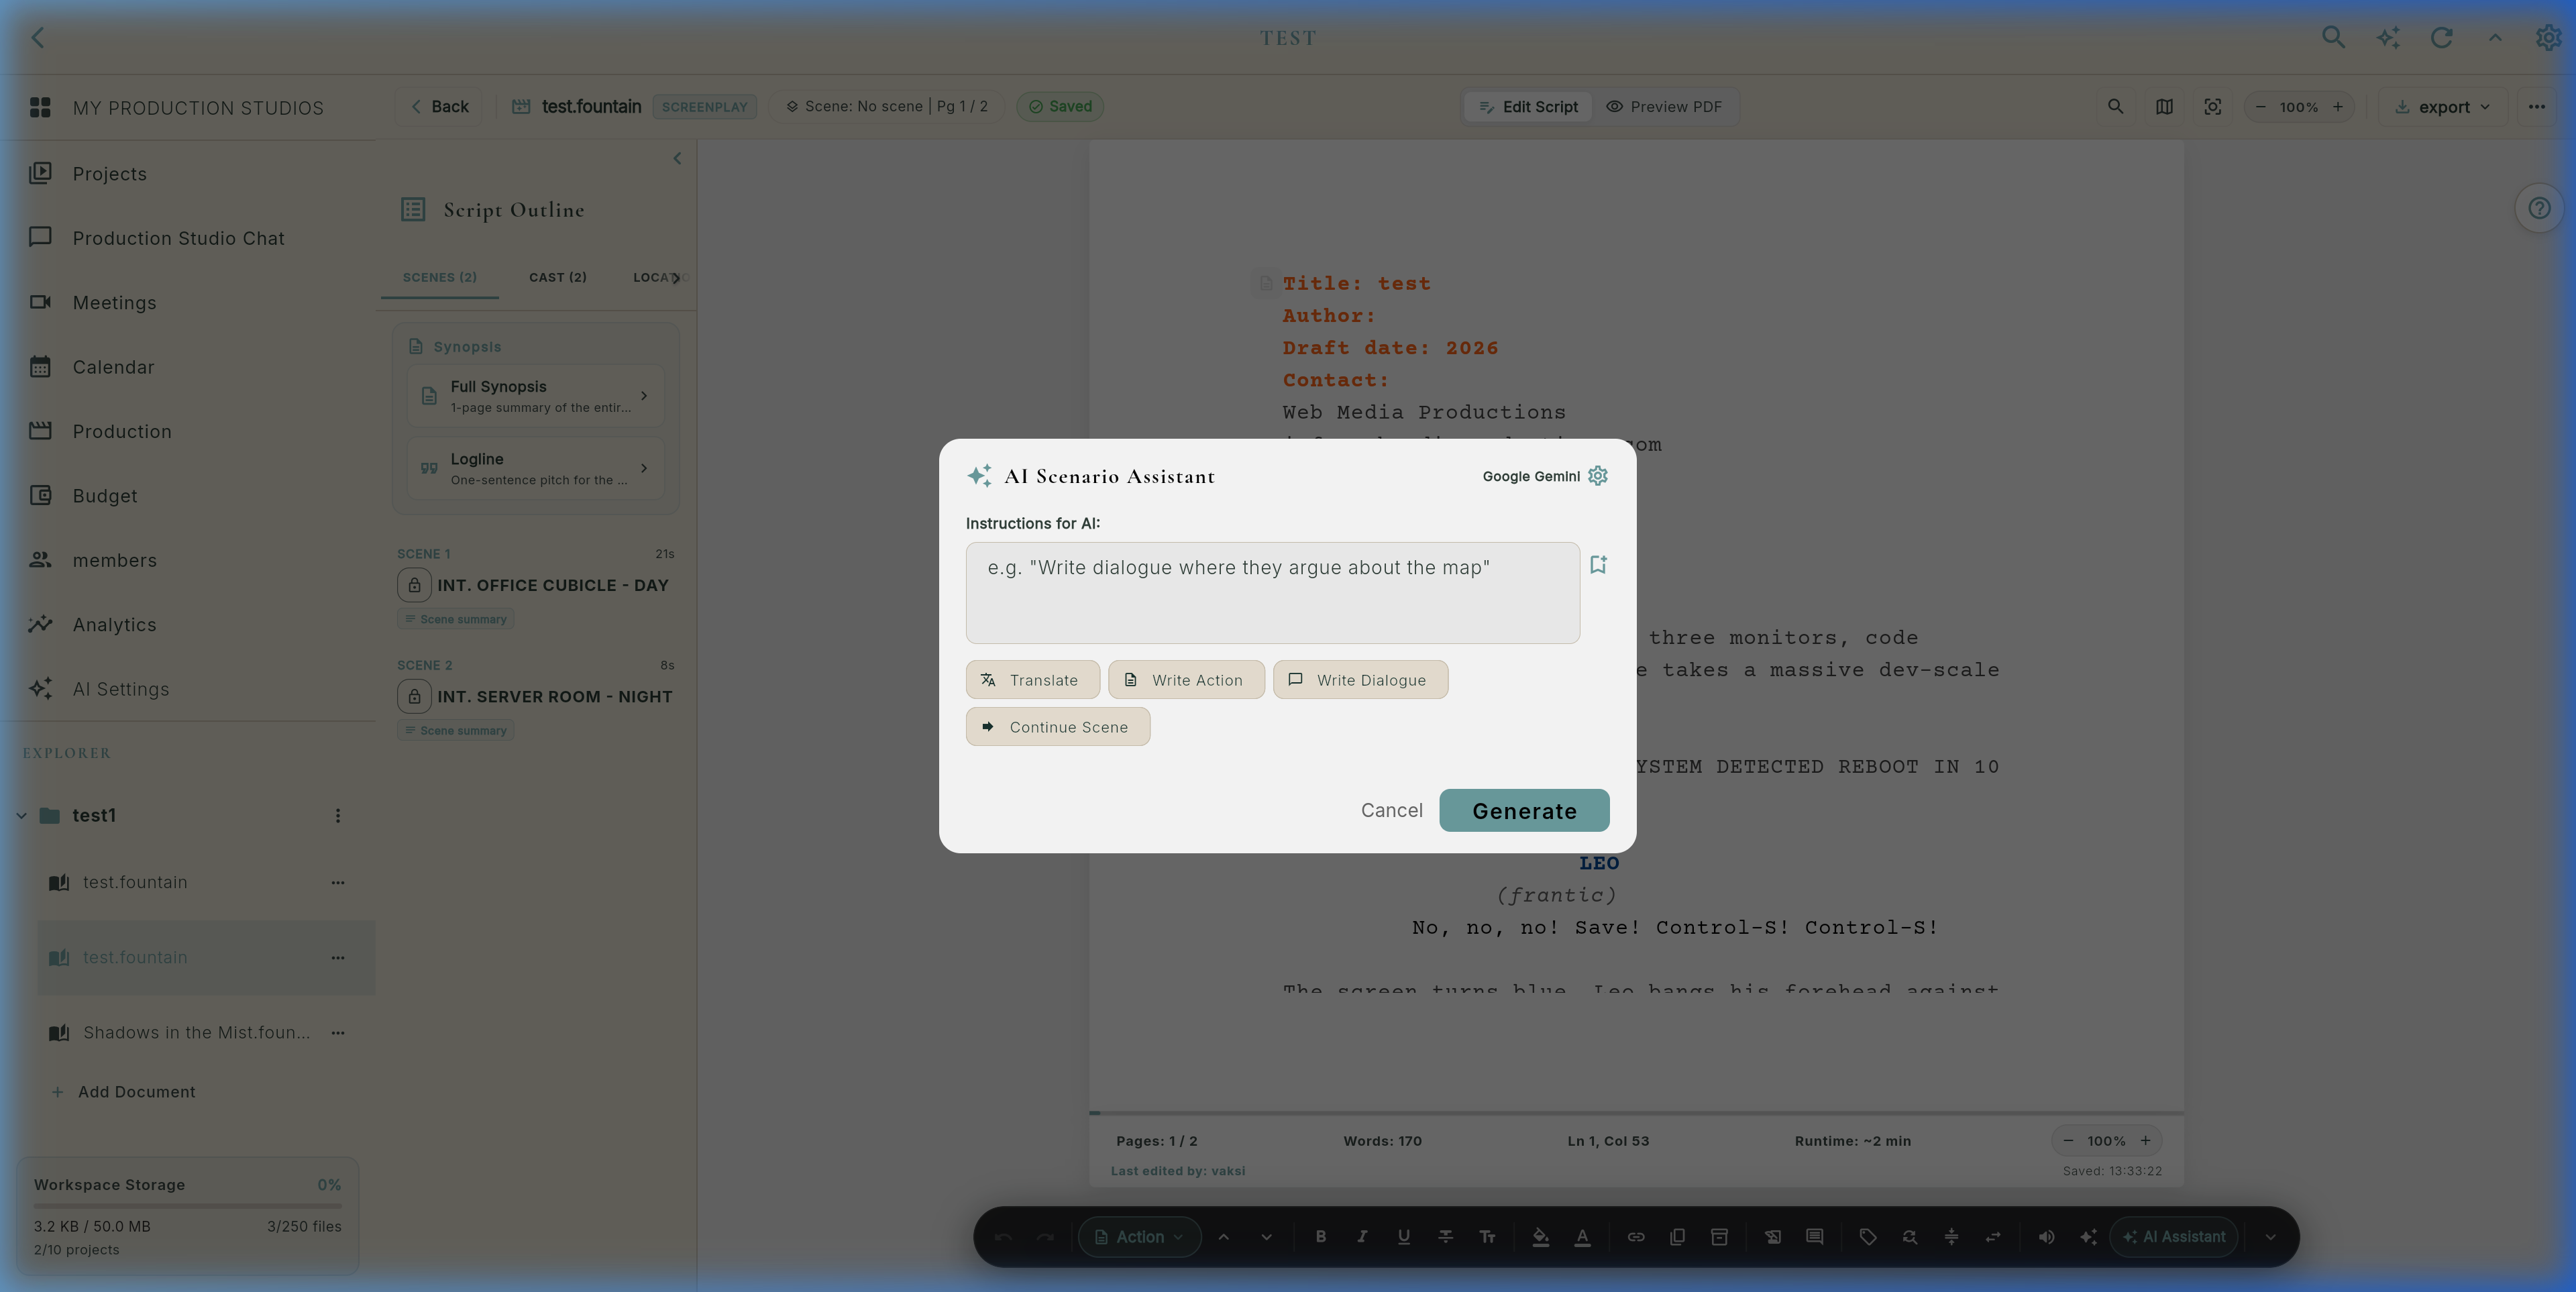Choose the Write Dialogue quick prompt
This screenshot has height=1292, width=2576.
1360,680
